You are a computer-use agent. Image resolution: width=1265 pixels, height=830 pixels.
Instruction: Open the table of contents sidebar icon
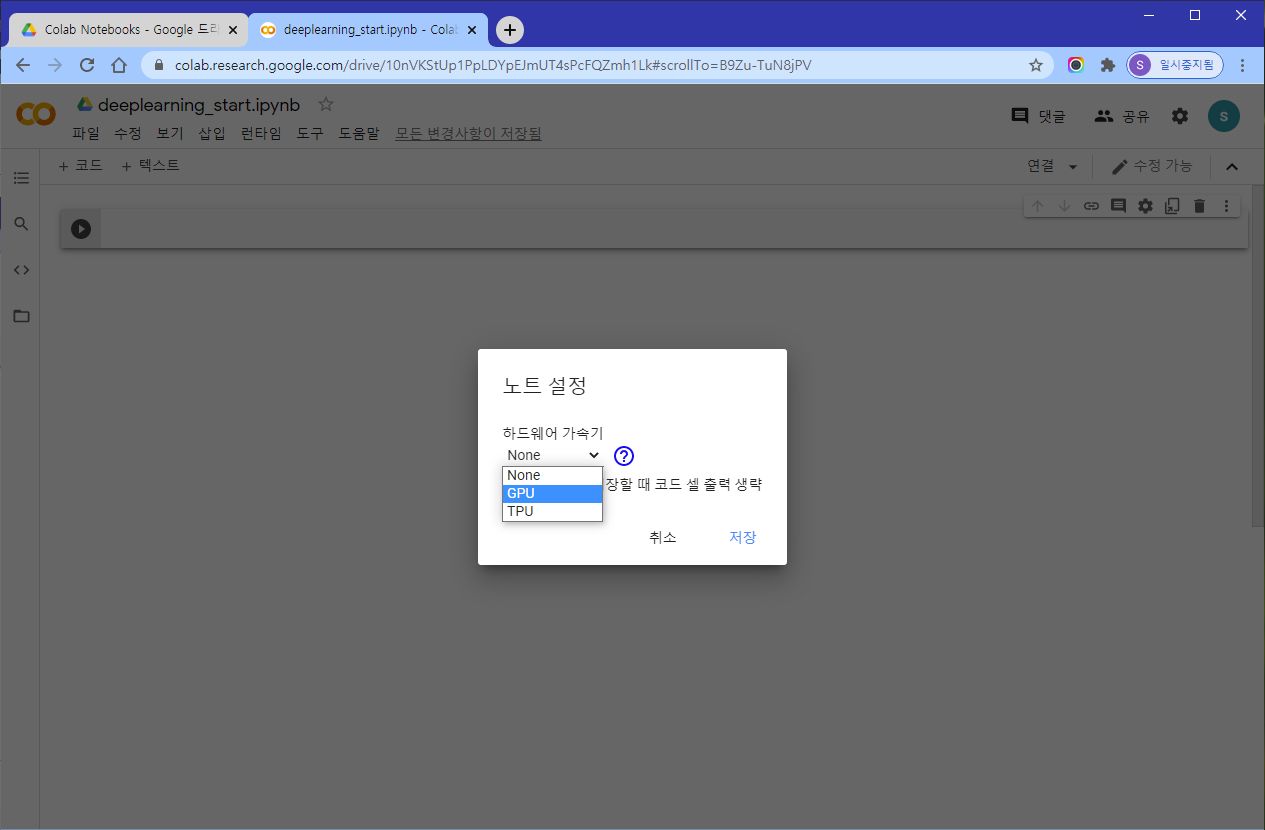pyautogui.click(x=21, y=178)
